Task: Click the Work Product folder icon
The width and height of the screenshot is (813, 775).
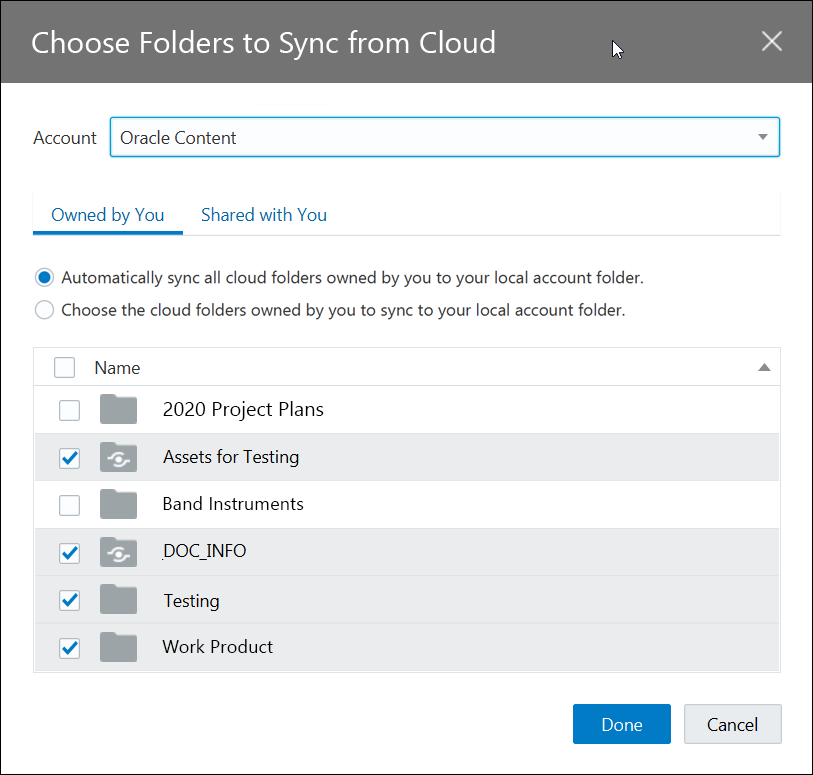Action: click(x=118, y=647)
